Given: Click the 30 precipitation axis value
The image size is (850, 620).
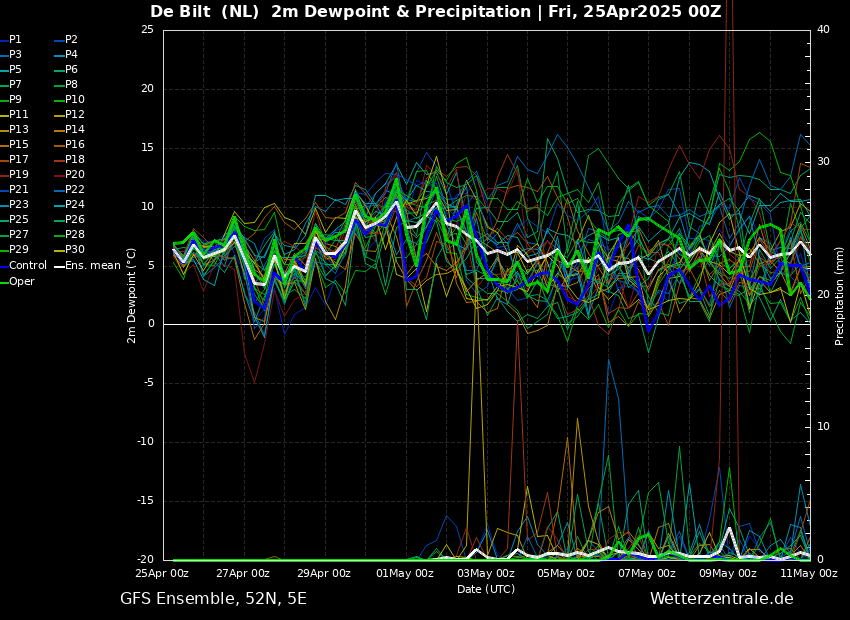Looking at the screenshot, I should (x=823, y=162).
